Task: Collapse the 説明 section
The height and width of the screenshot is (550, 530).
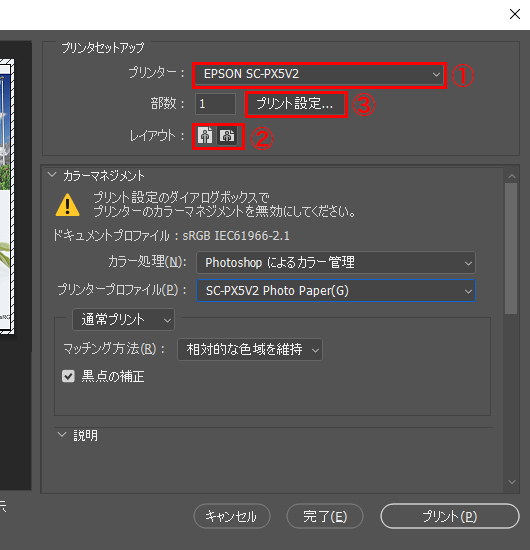Action: (62, 435)
